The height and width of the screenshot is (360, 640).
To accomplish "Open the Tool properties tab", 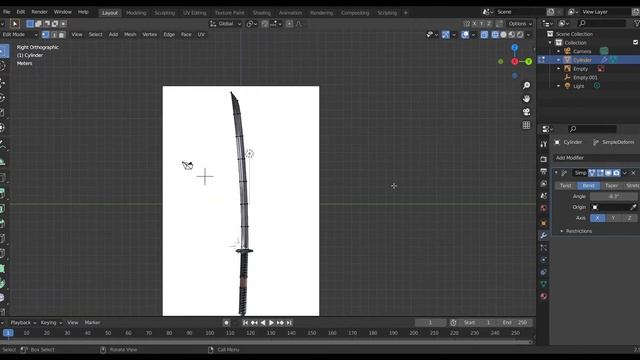I will [x=543, y=144].
